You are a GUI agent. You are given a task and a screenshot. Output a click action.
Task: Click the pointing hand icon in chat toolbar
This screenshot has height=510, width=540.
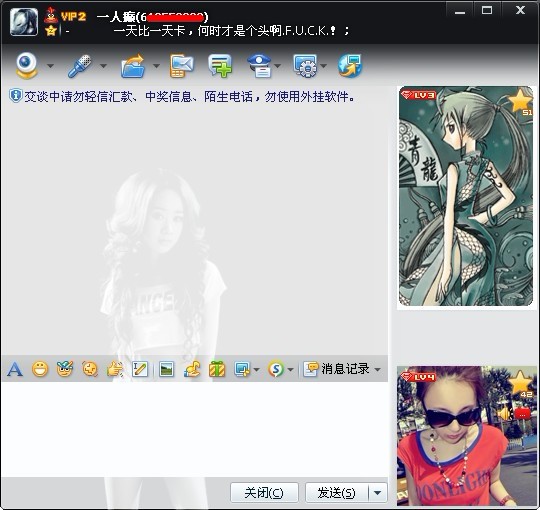(115, 370)
